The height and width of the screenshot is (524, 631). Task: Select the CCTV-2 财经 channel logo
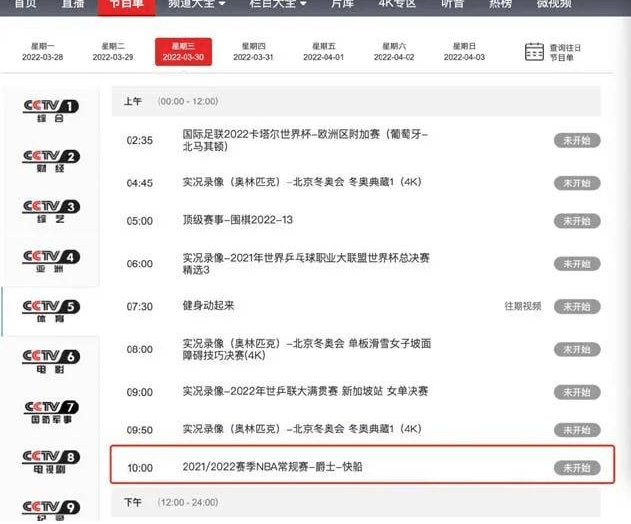click(51, 161)
